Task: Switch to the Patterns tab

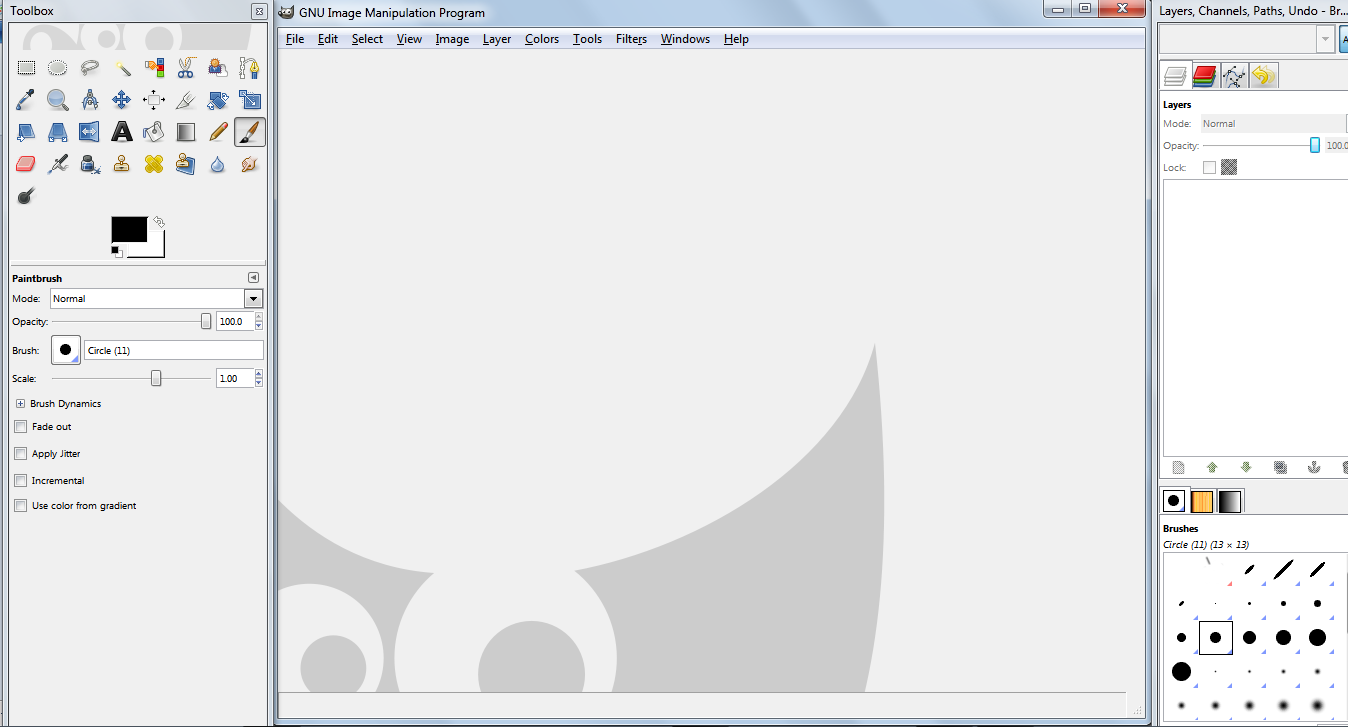Action: (x=1202, y=501)
